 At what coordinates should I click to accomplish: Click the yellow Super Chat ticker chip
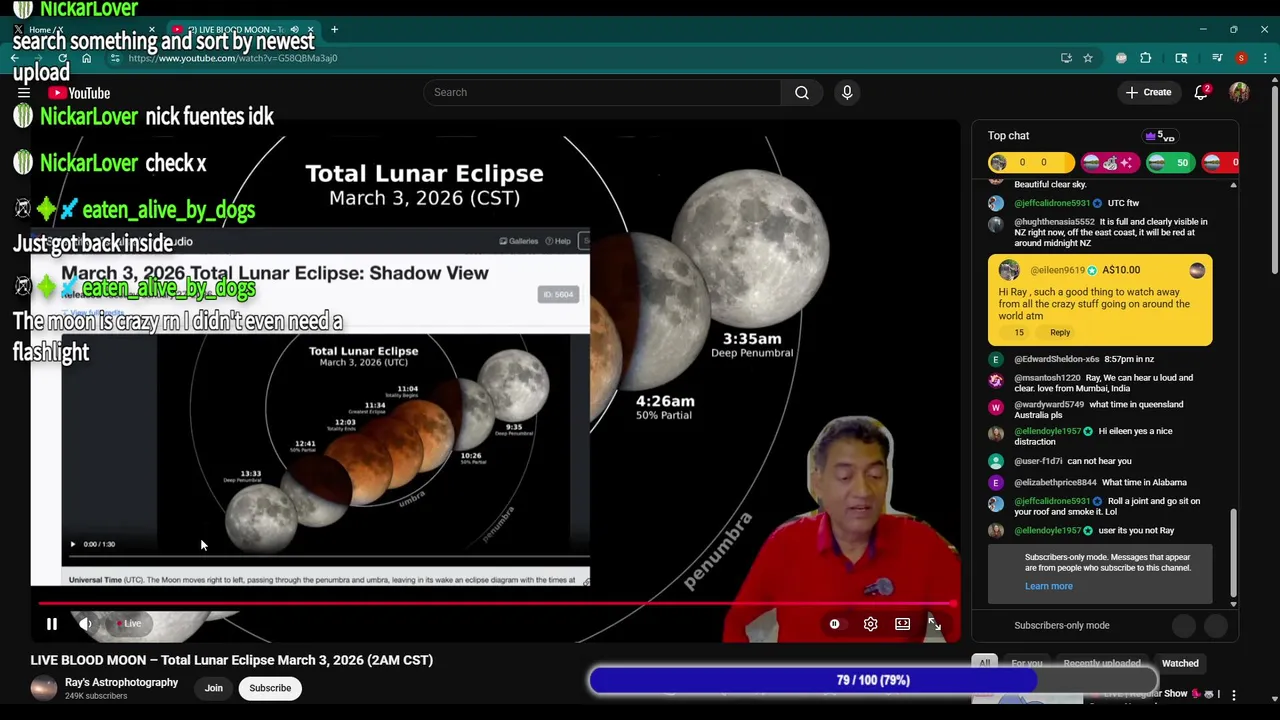click(1030, 162)
